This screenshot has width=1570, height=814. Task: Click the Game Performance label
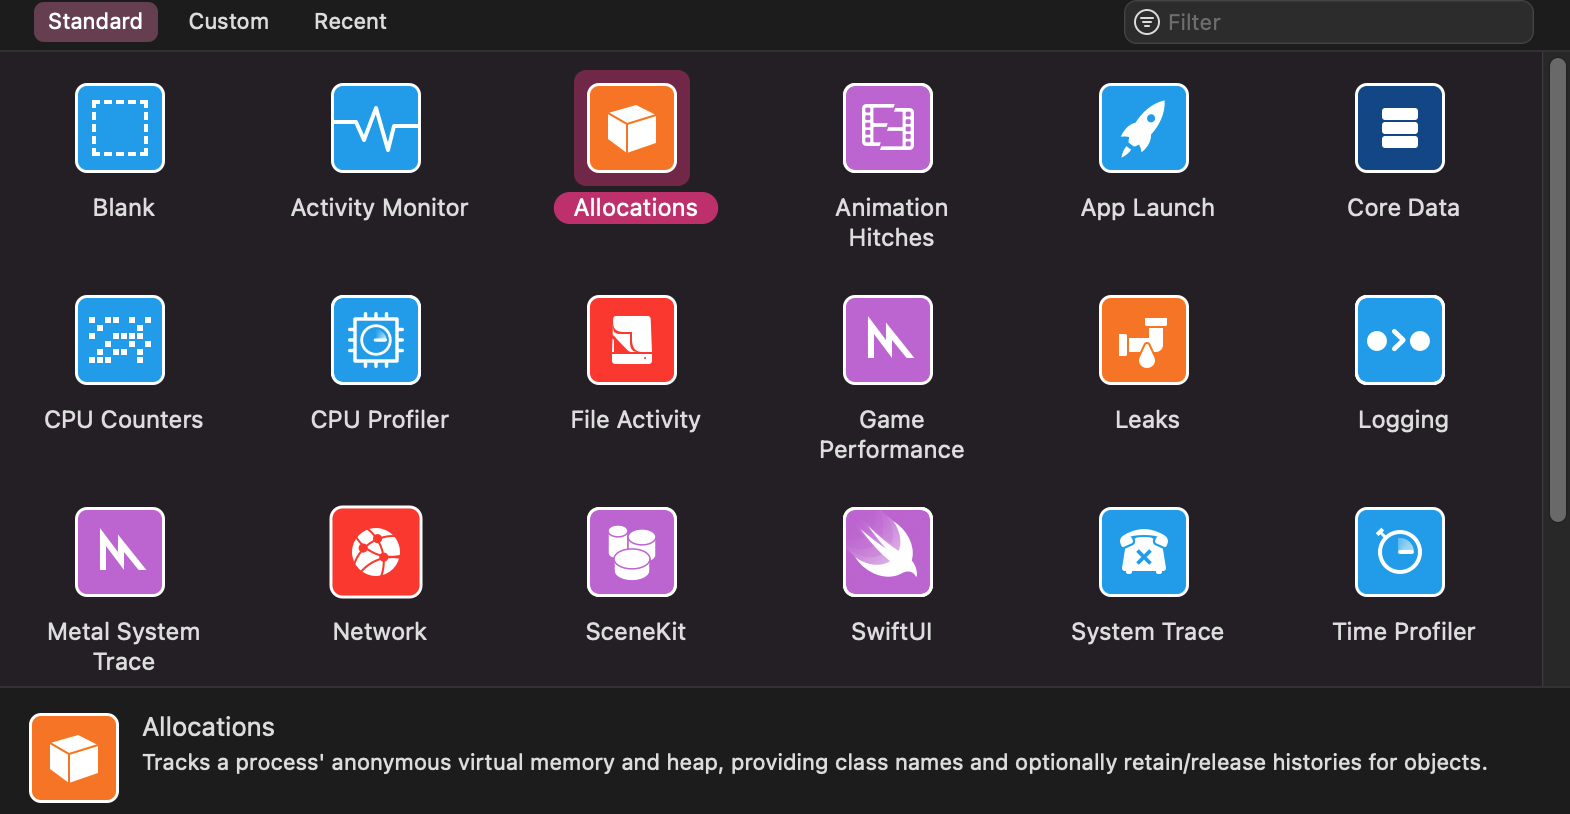892,435
